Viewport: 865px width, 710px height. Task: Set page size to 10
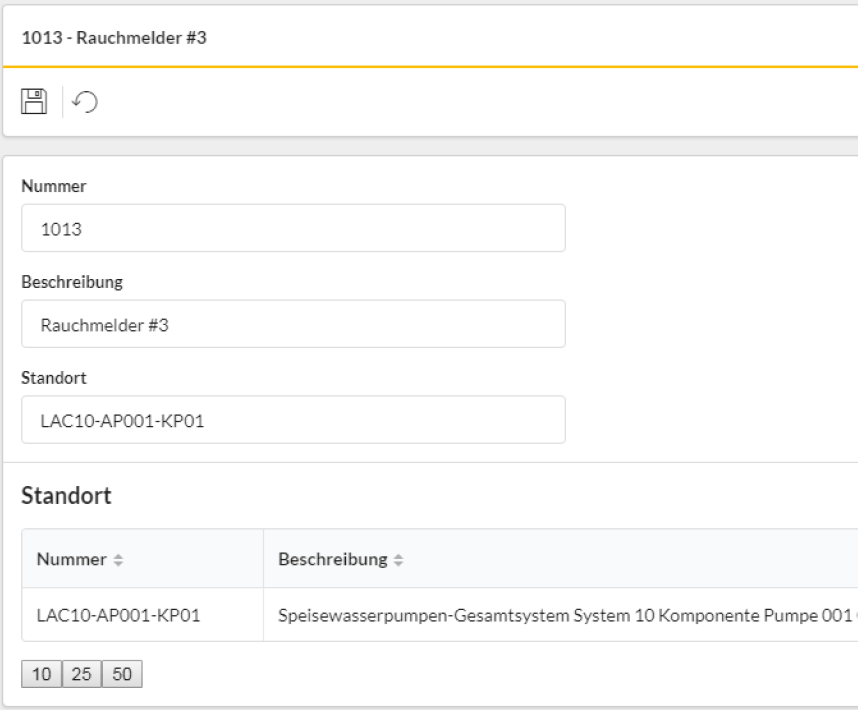41,675
